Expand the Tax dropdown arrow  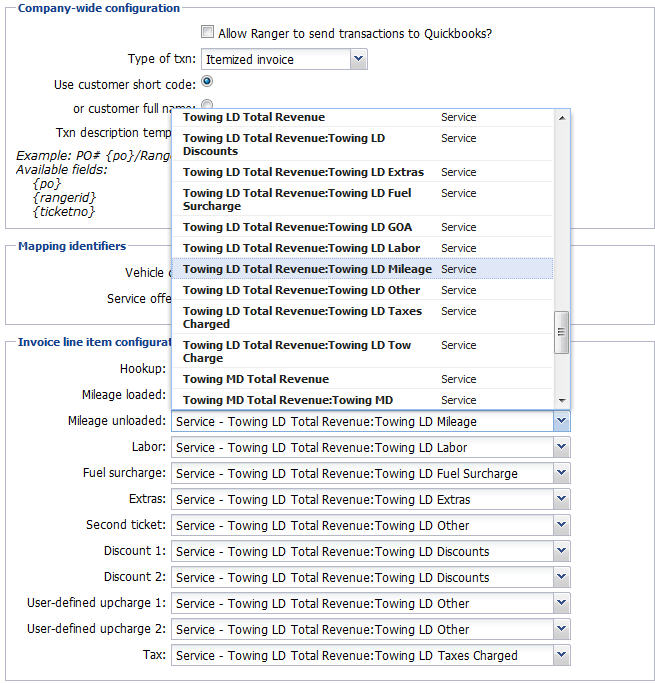pyautogui.click(x=562, y=656)
